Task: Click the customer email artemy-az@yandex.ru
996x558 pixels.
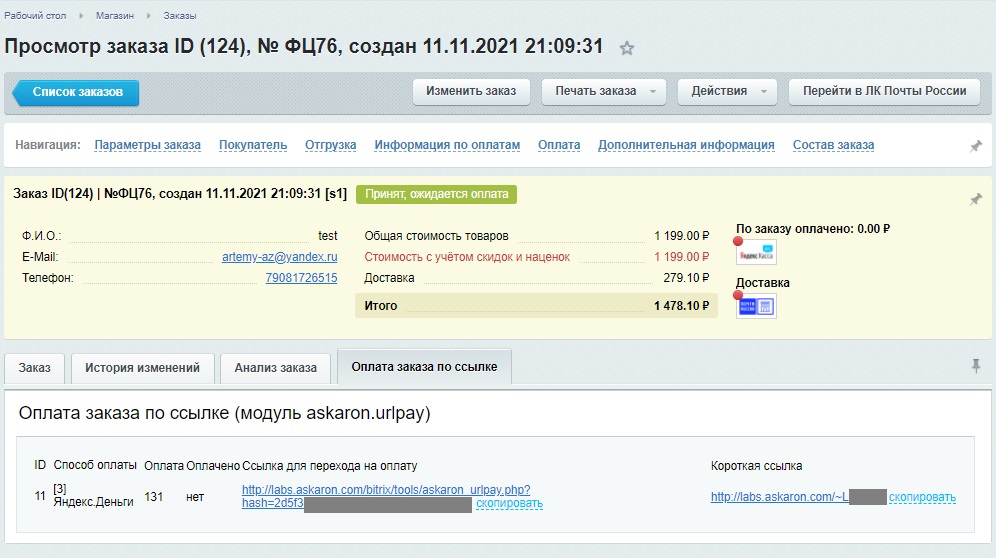Action: 279,257
